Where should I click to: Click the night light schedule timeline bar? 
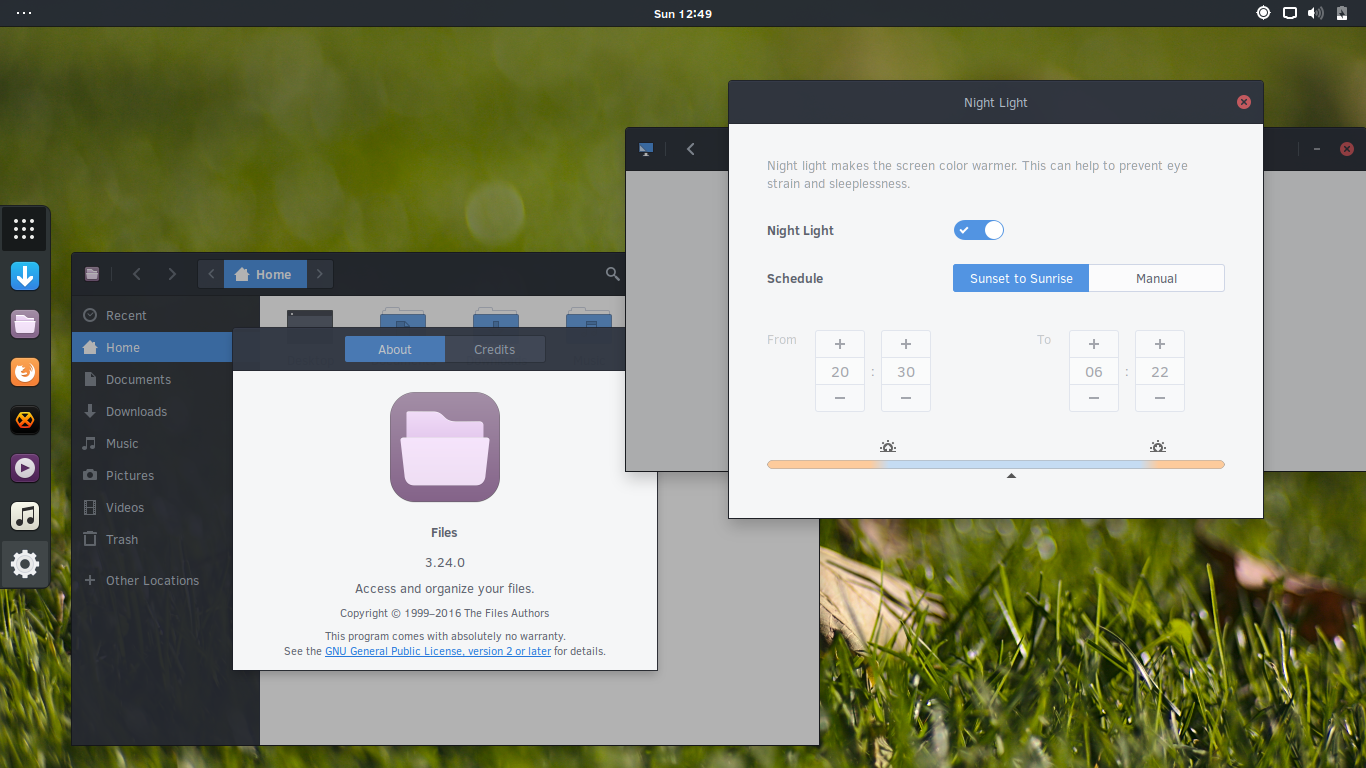(x=996, y=464)
